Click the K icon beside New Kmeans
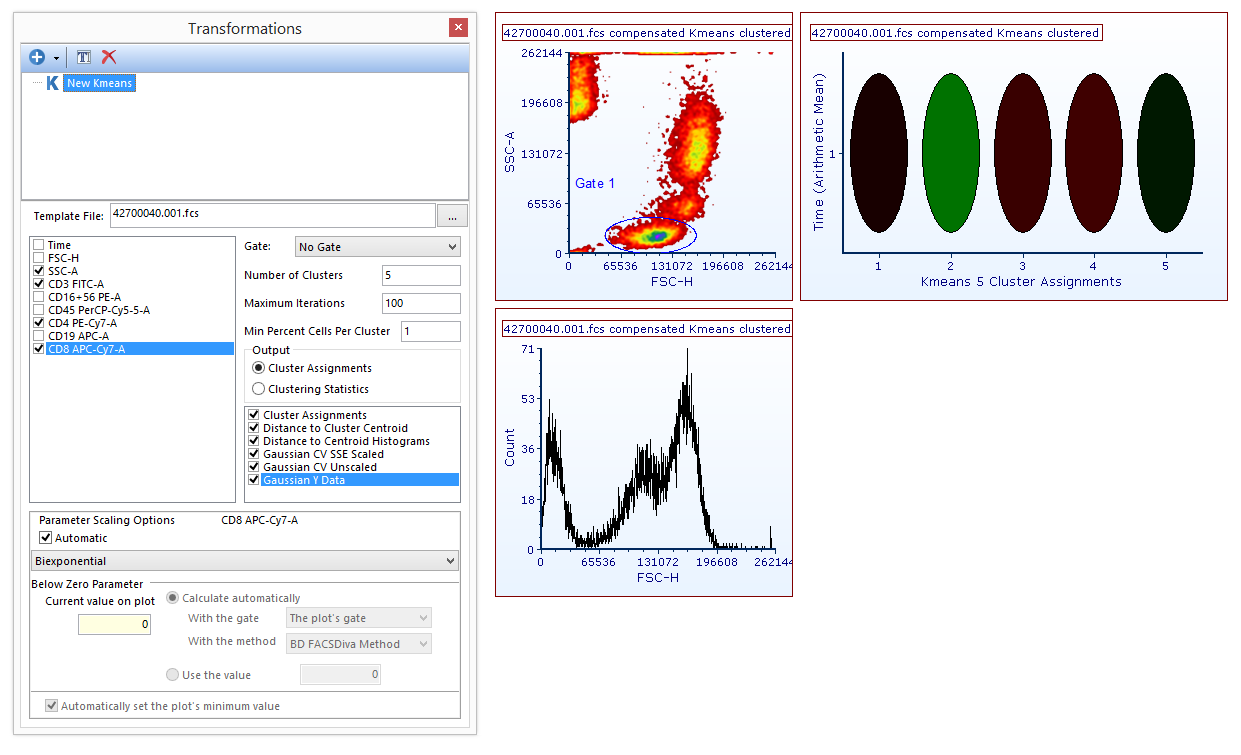1241x755 pixels. click(52, 83)
